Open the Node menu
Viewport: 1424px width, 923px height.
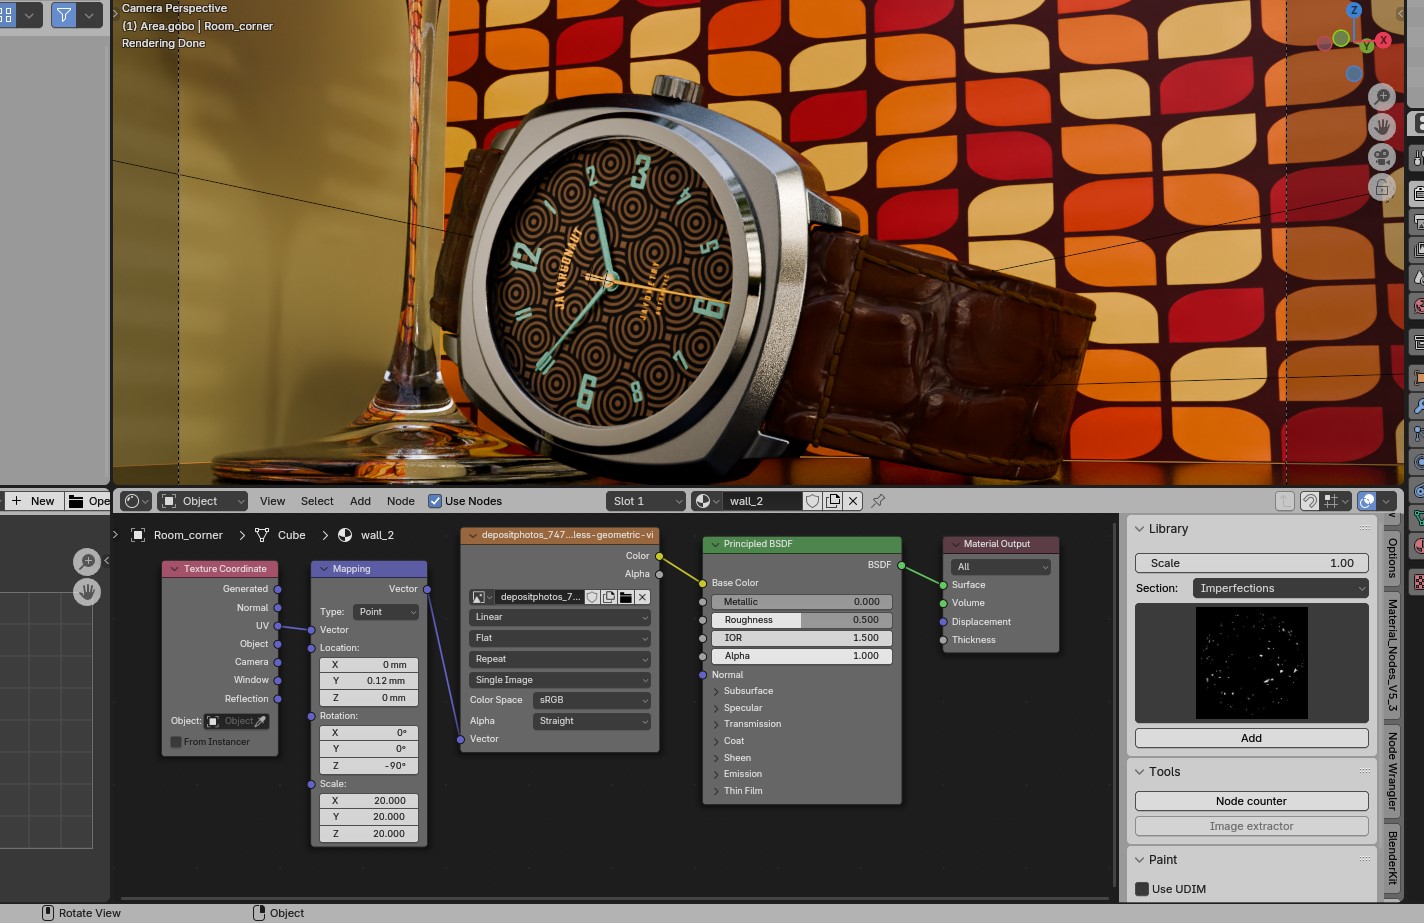pos(400,501)
